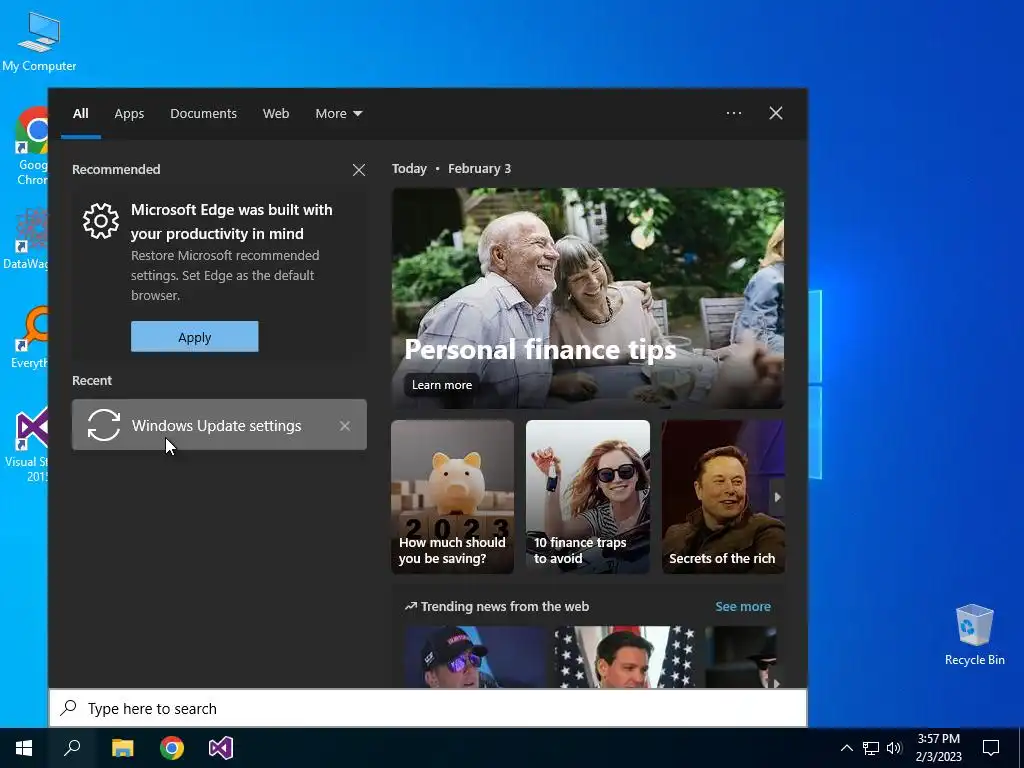Open the Personal finance tips image

click(588, 298)
